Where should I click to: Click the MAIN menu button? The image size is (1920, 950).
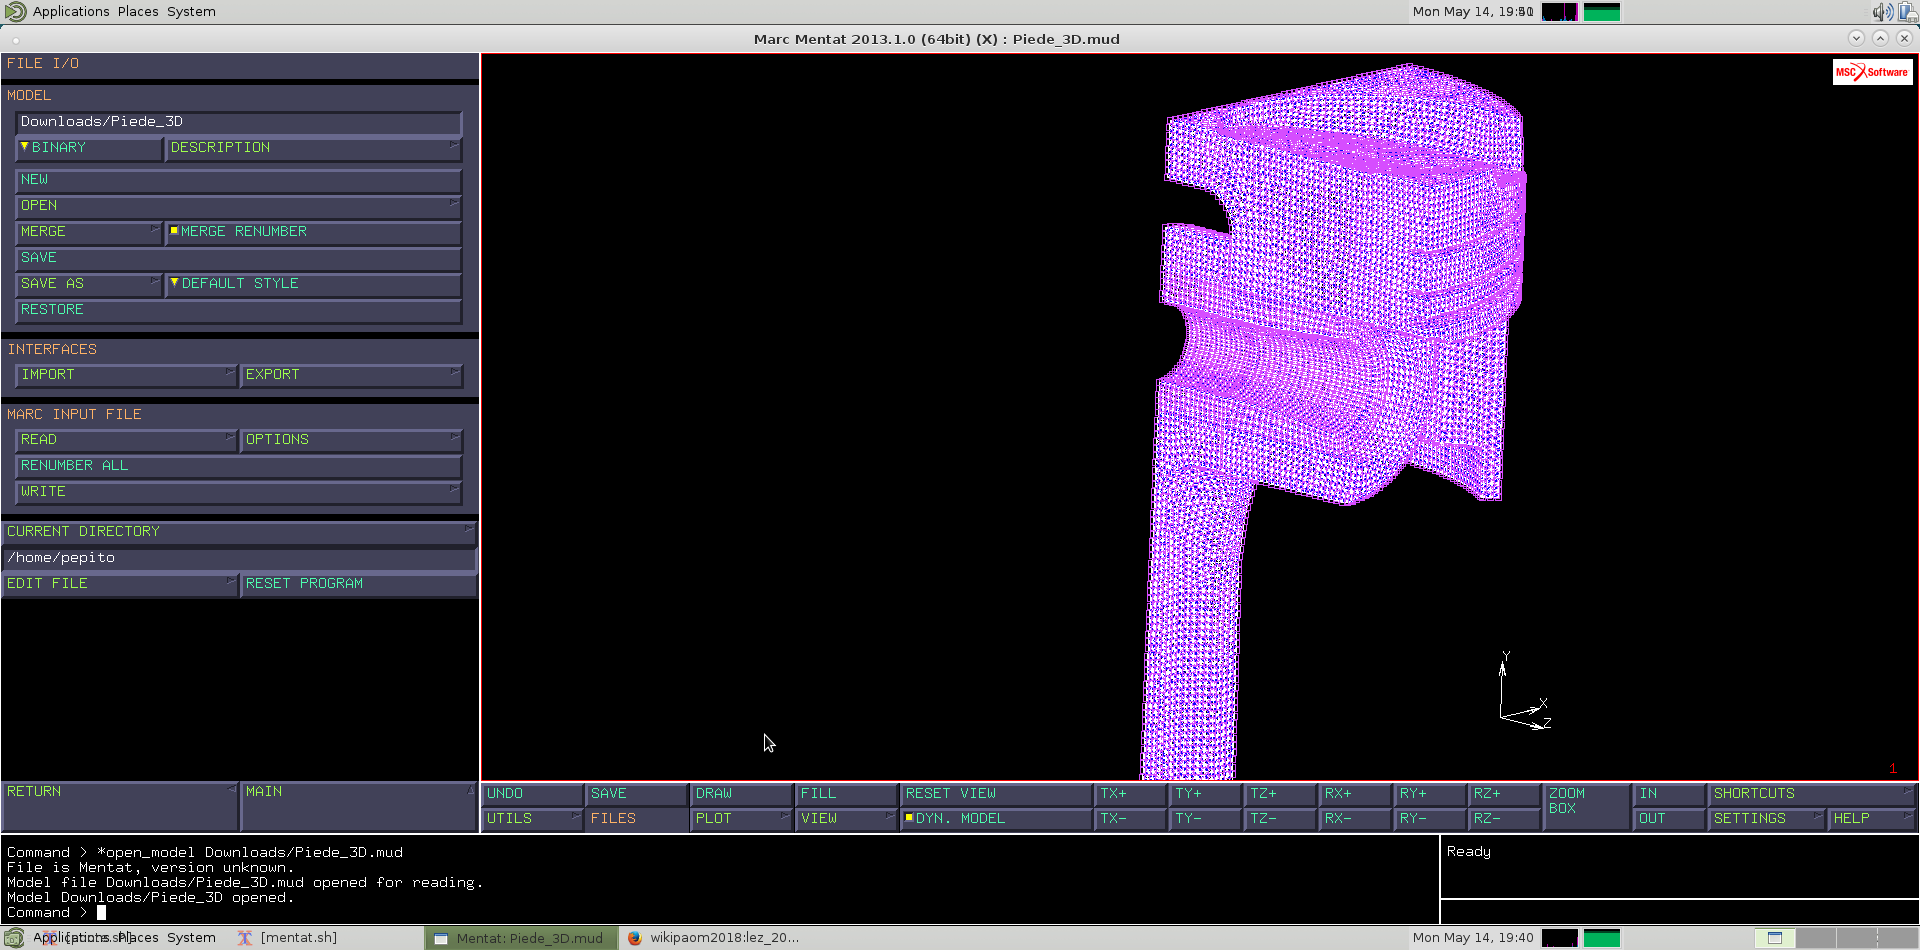point(358,806)
